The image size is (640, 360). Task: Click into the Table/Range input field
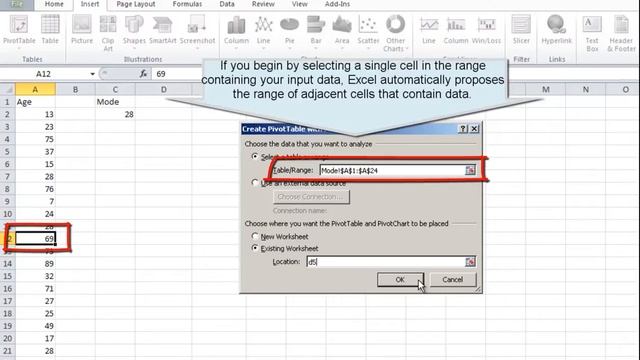392,170
